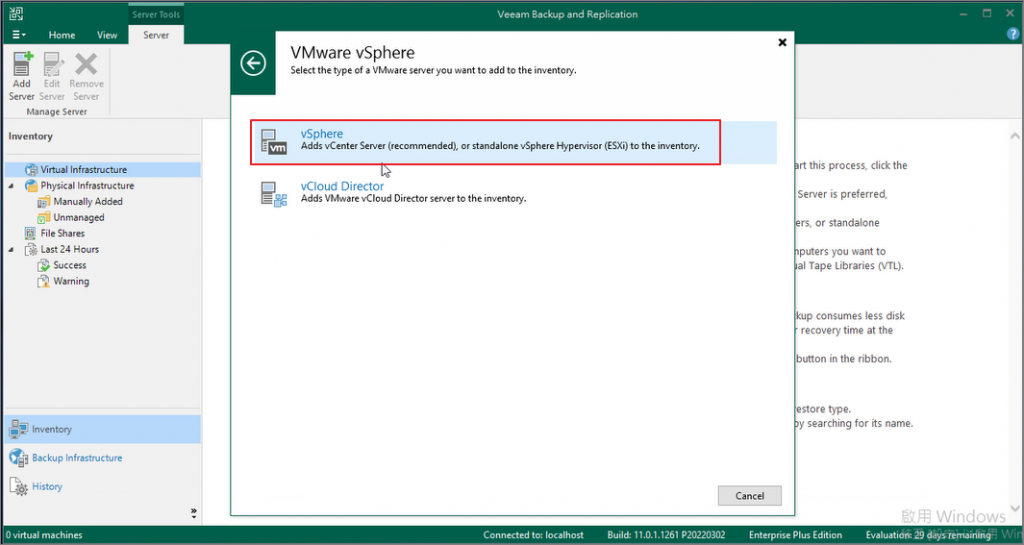Choose the vCloud Director link title
The width and height of the screenshot is (1024, 545).
(x=342, y=186)
